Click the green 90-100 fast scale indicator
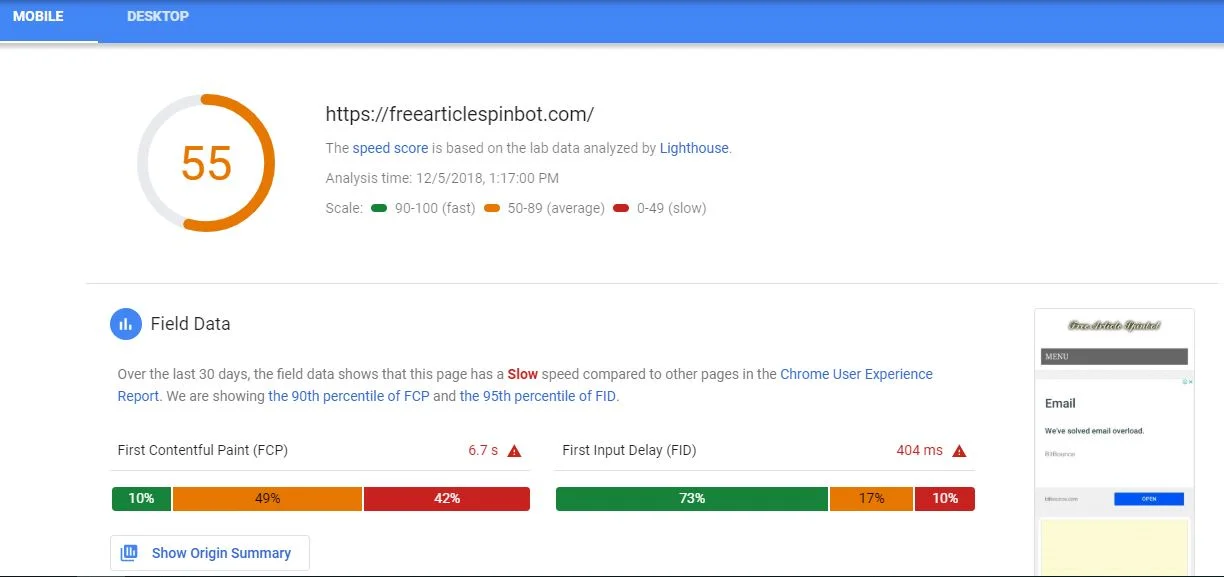The image size is (1224, 577). (x=381, y=208)
